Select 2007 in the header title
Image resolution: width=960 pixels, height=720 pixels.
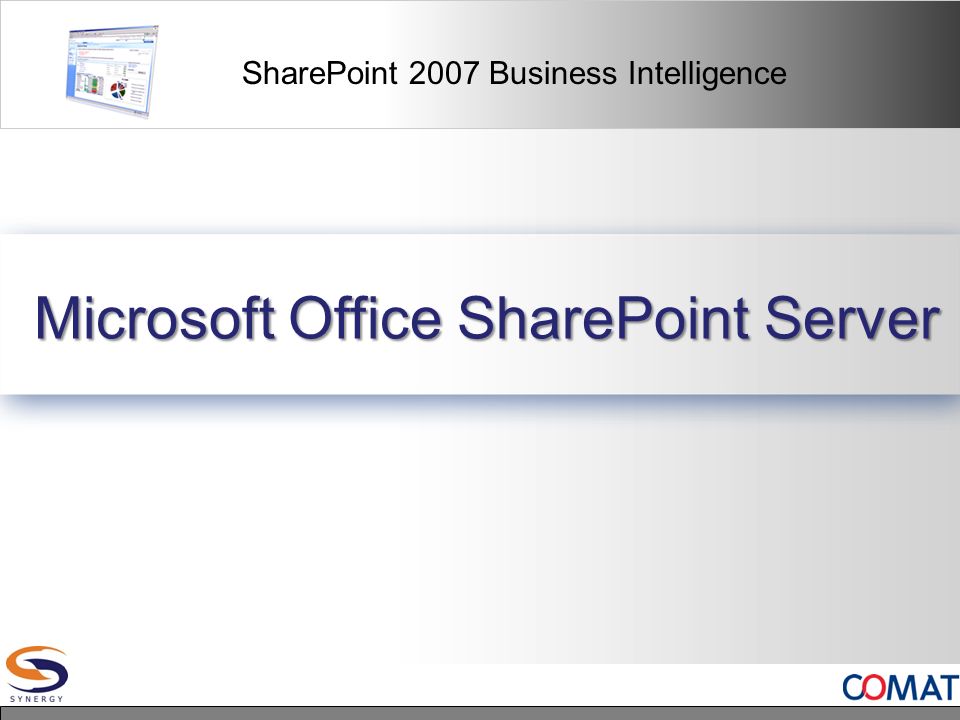[443, 73]
